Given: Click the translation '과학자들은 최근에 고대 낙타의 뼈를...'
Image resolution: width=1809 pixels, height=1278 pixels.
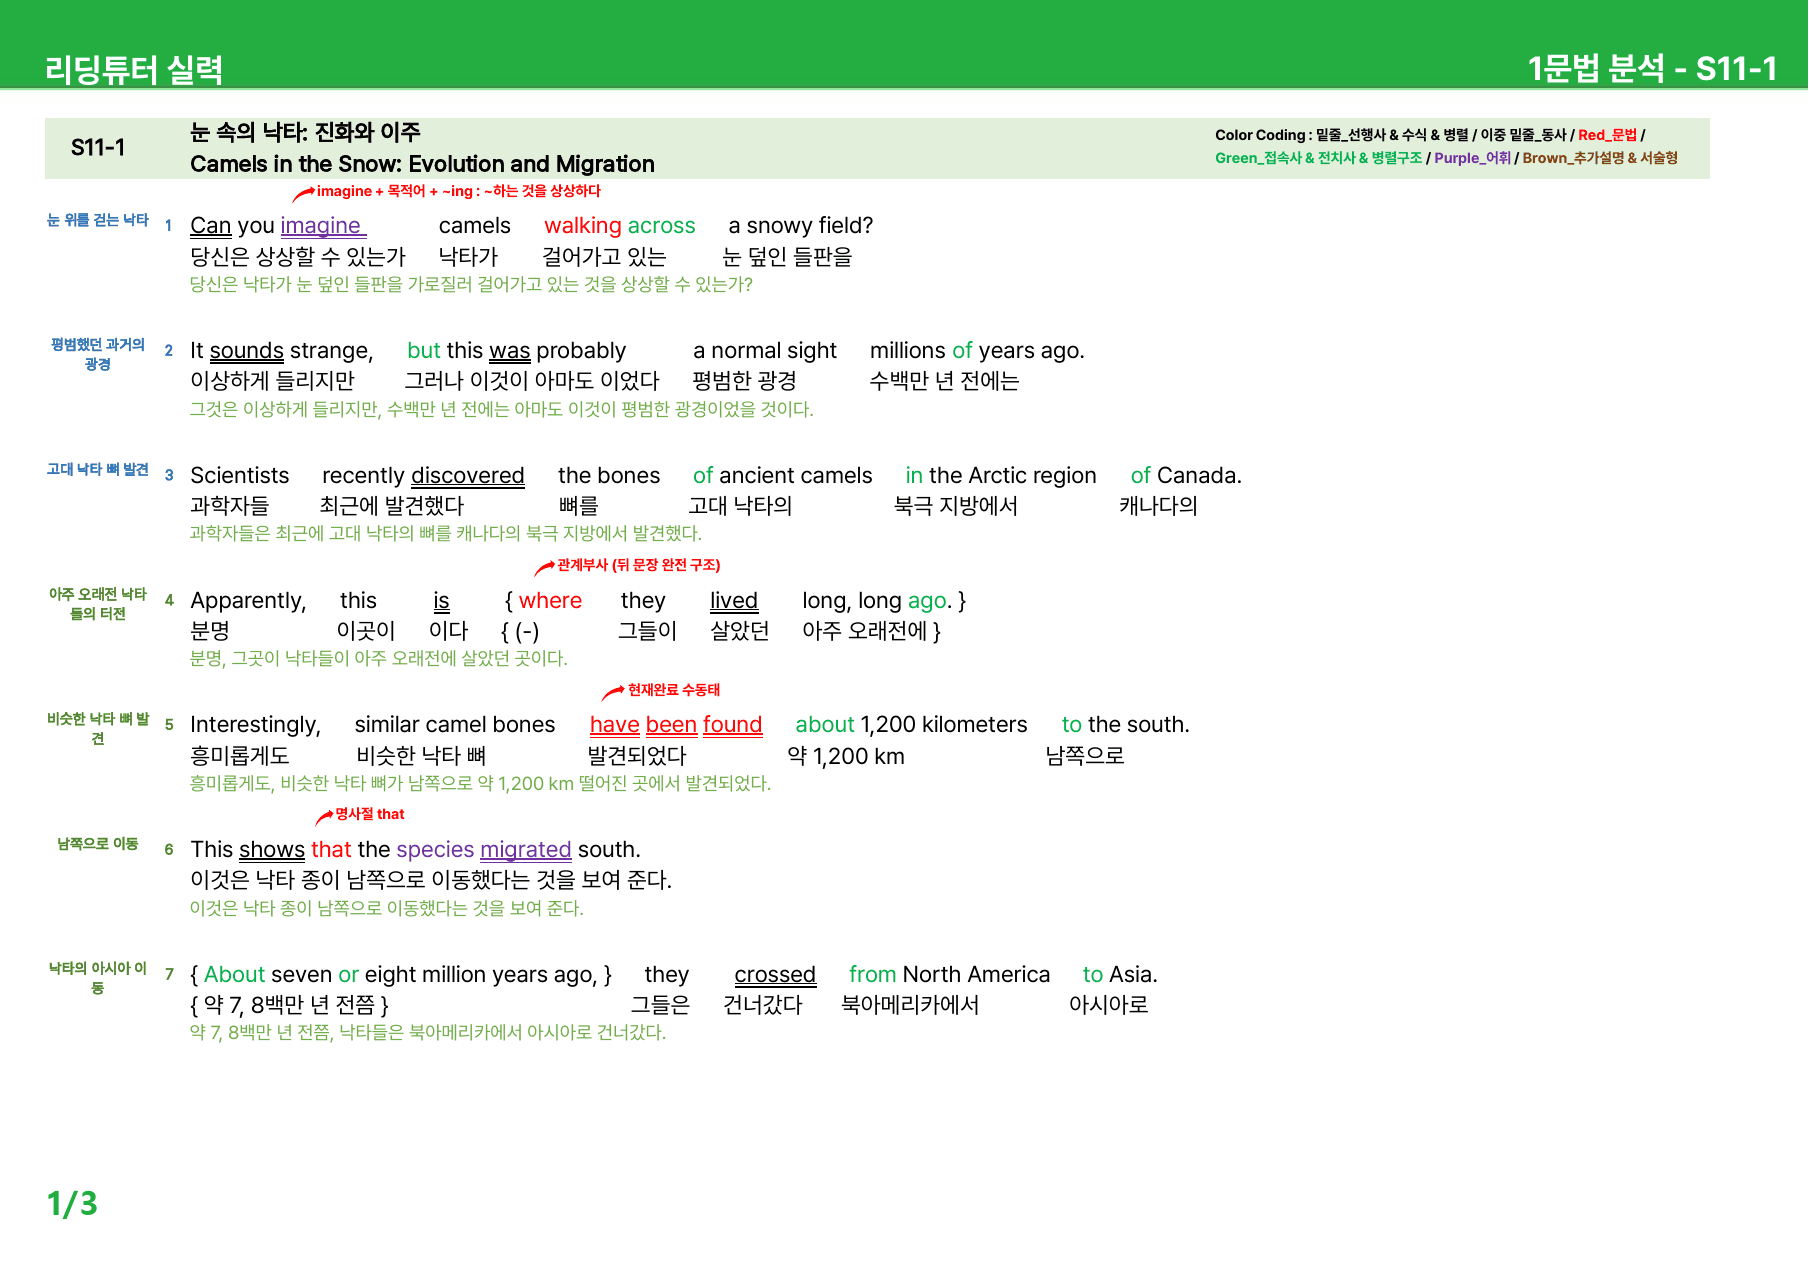Looking at the screenshot, I should (x=446, y=534).
